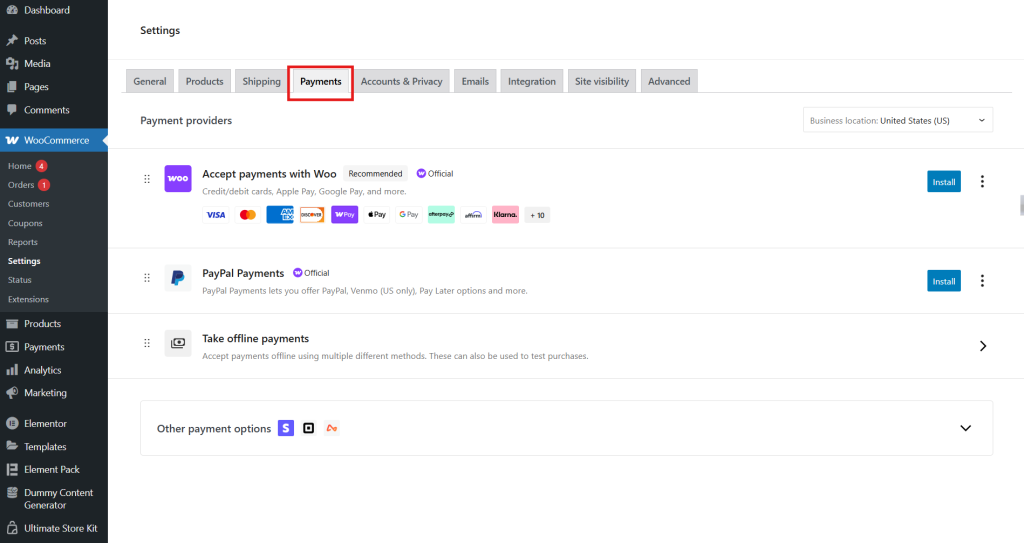Click the Recommended badge
The image size is (1024, 543).
(x=376, y=174)
